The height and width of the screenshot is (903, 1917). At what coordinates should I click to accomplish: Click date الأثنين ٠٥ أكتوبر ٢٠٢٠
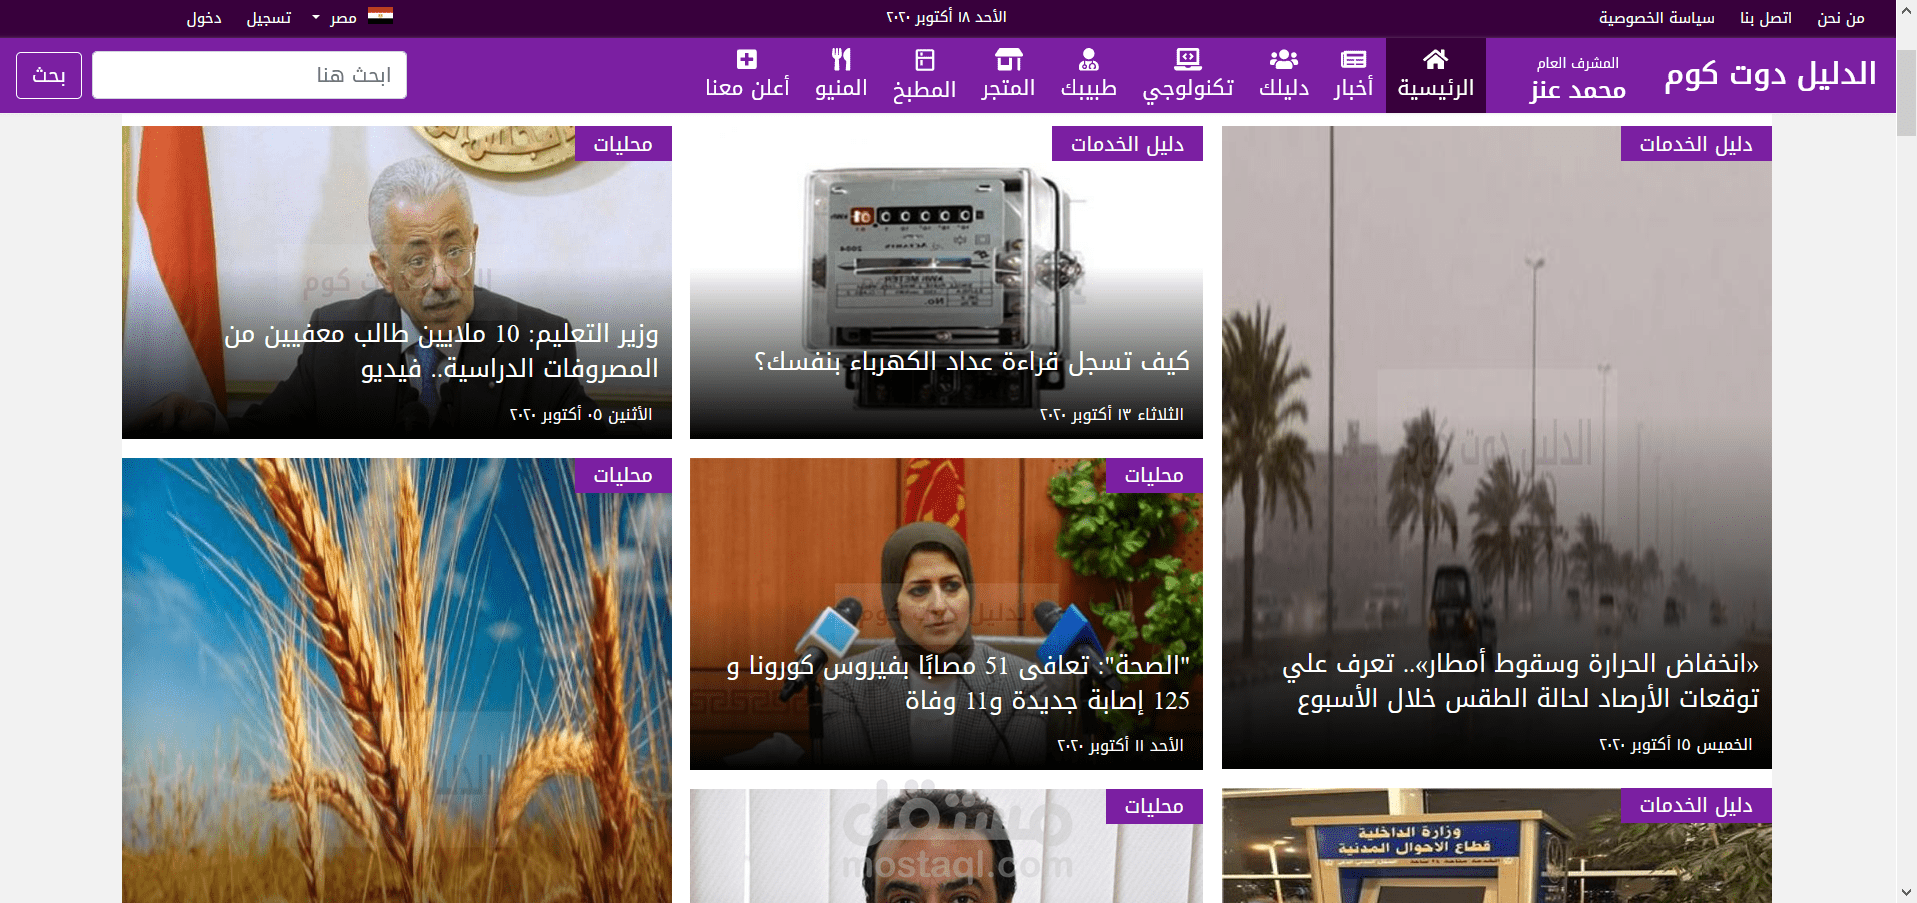pyautogui.click(x=581, y=414)
